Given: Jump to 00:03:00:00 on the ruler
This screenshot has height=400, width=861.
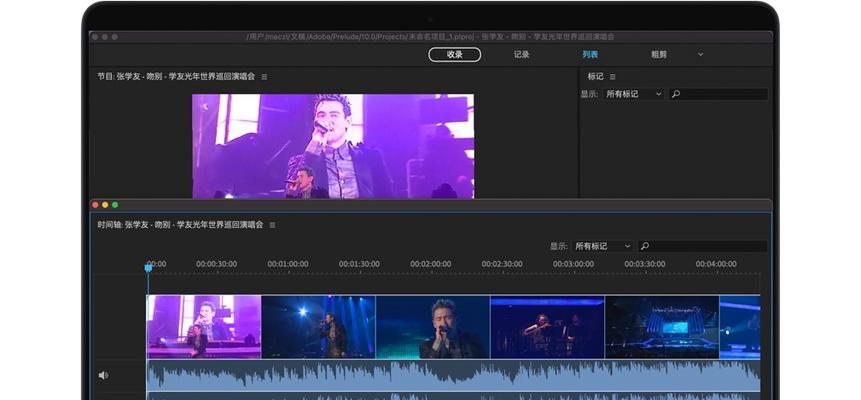Looking at the screenshot, I should click(x=573, y=264).
